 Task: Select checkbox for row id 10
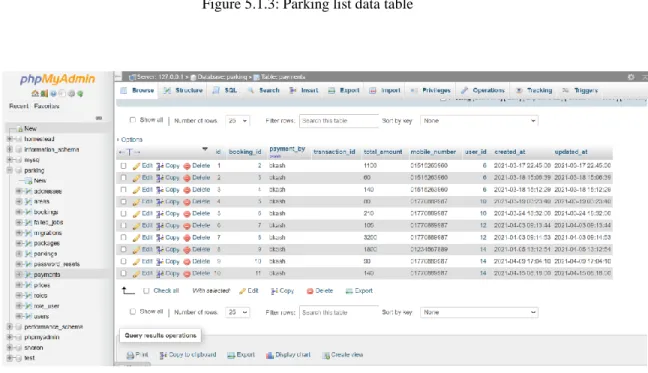124,273
